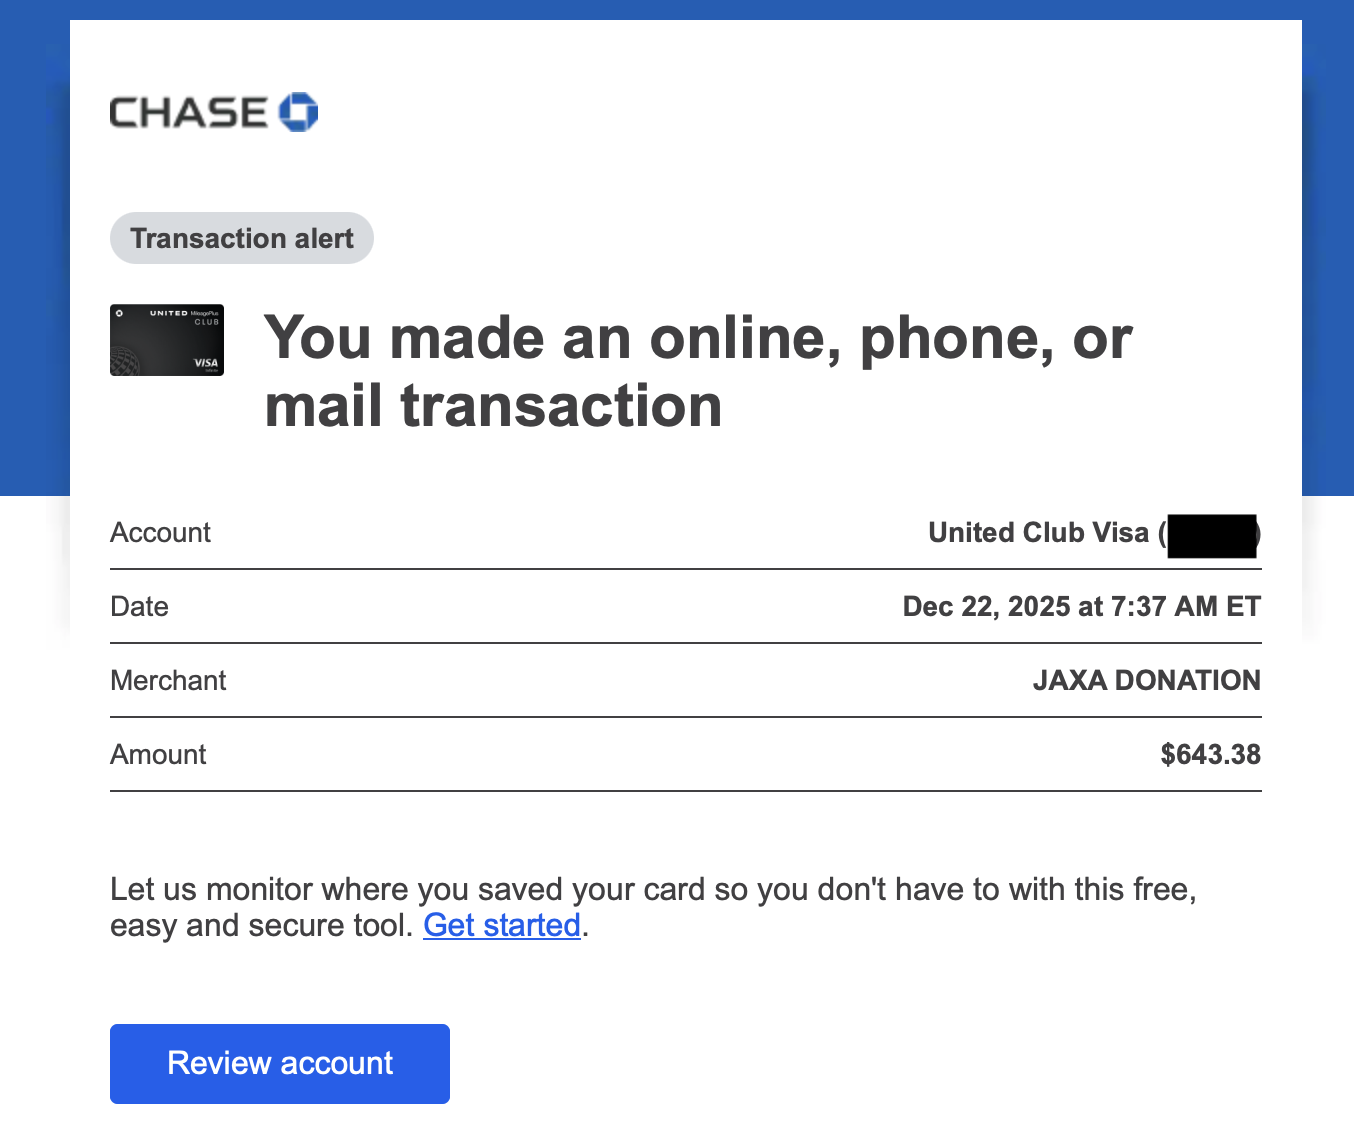Screen dimensions: 1354x1126
Task: Click the blue banner background
Action: point(34,250)
